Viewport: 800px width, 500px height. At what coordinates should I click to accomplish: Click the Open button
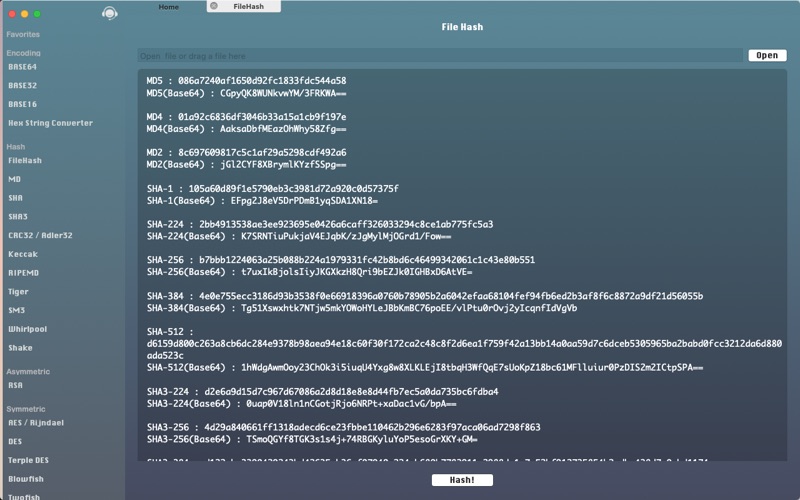click(767, 55)
